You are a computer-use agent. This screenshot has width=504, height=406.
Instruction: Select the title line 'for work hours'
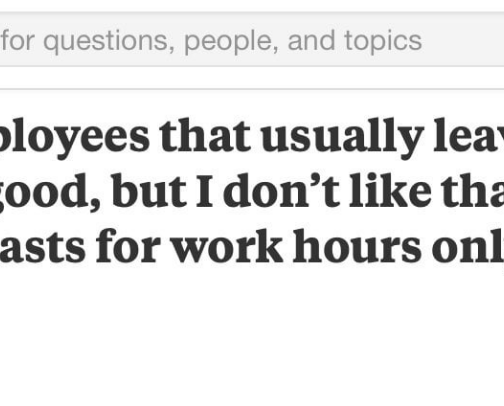point(252,247)
